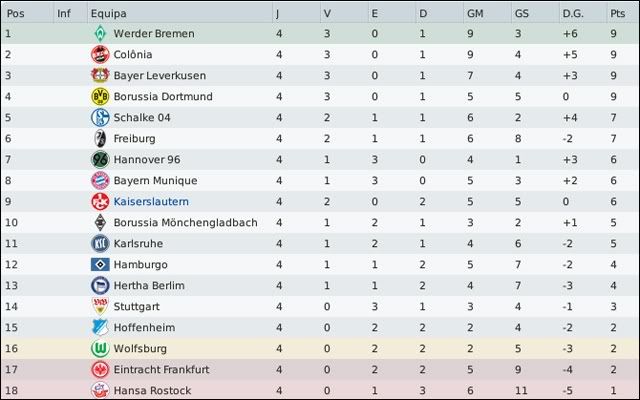Open the Hannover 96 team name
This screenshot has width=640, height=400.
click(x=147, y=160)
